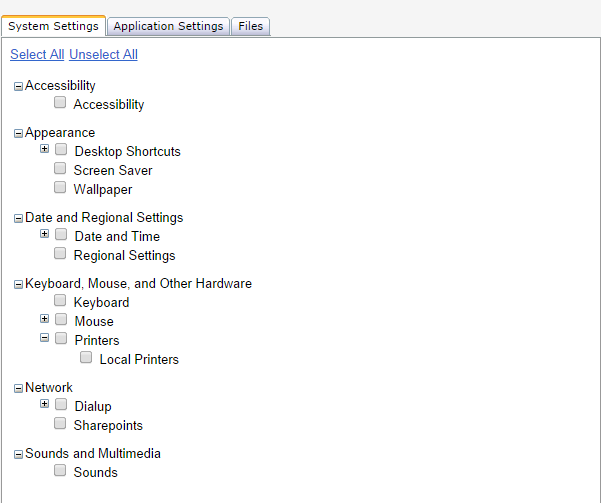Expand the Mouse node
Viewport: 601px width, 503px height.
[x=44, y=319]
